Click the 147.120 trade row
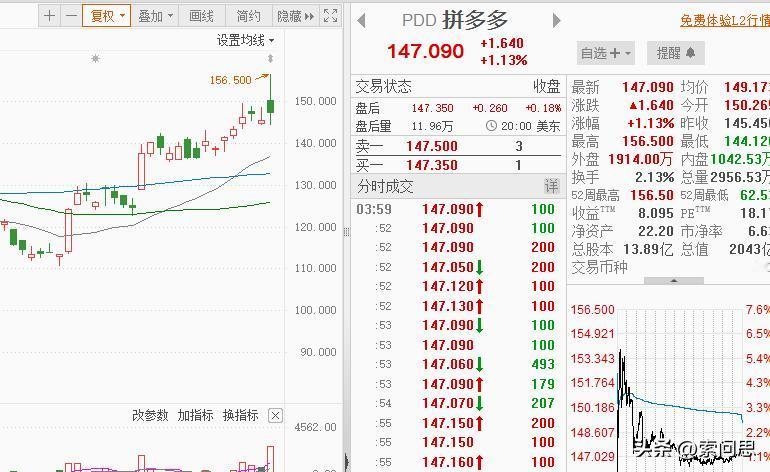The width and height of the screenshot is (770, 472). click(458, 286)
